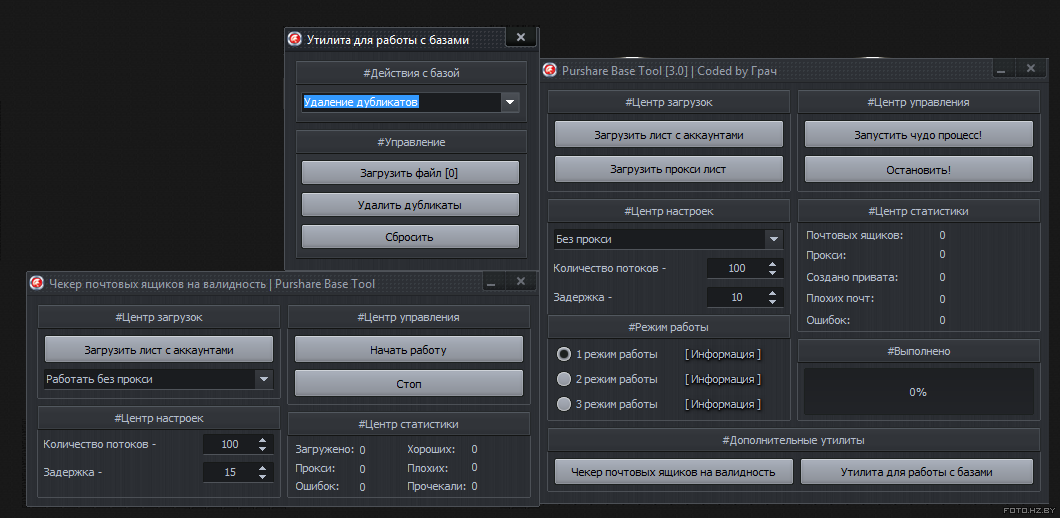Viewport: 1060px width, 518px height.
Task: Increase Количество потоков in main Base Tool window
Action: (x=773, y=264)
